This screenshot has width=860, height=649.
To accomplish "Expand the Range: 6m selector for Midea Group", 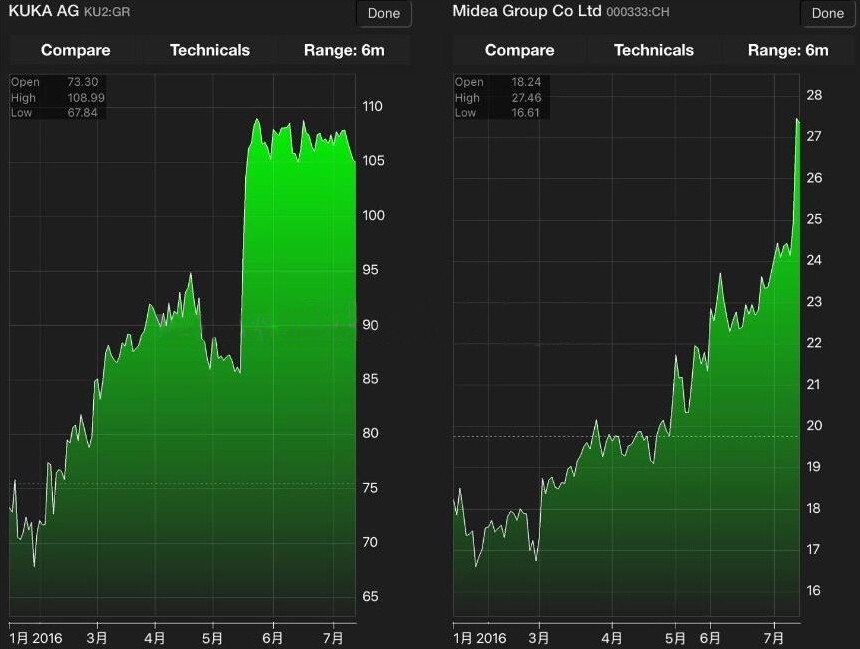I will pos(788,50).
